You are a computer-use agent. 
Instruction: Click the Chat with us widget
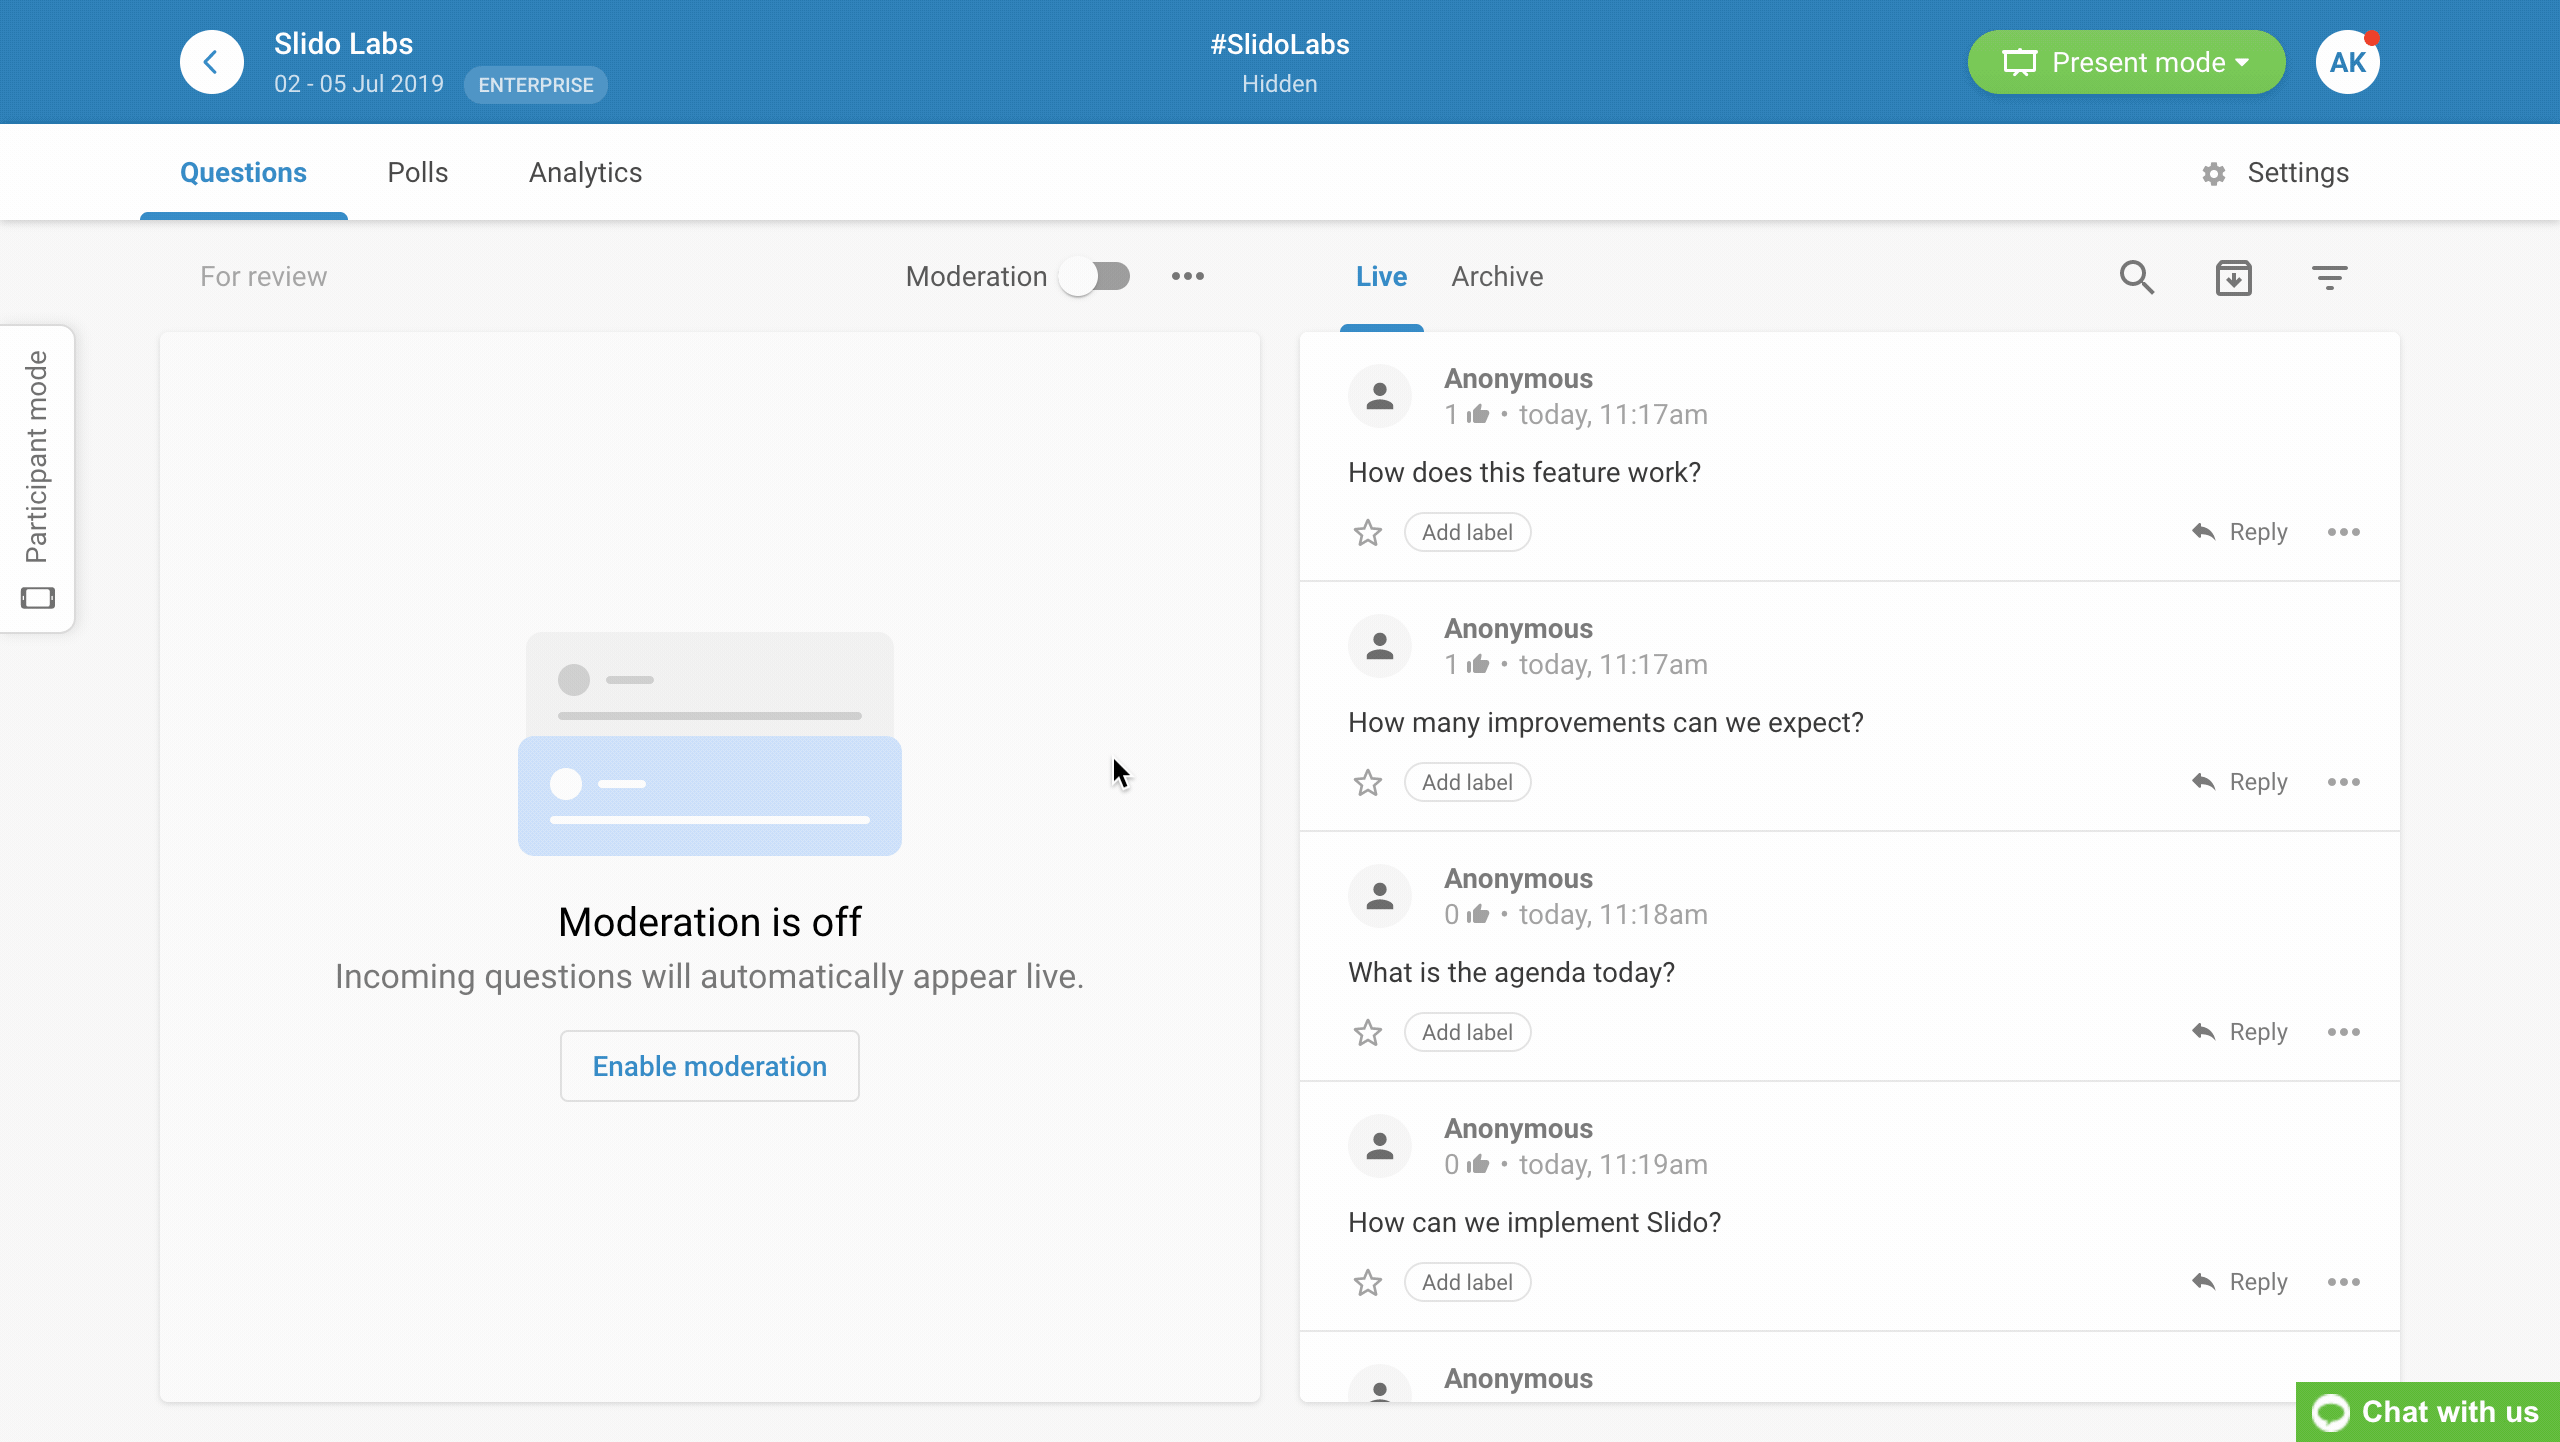point(2427,1412)
